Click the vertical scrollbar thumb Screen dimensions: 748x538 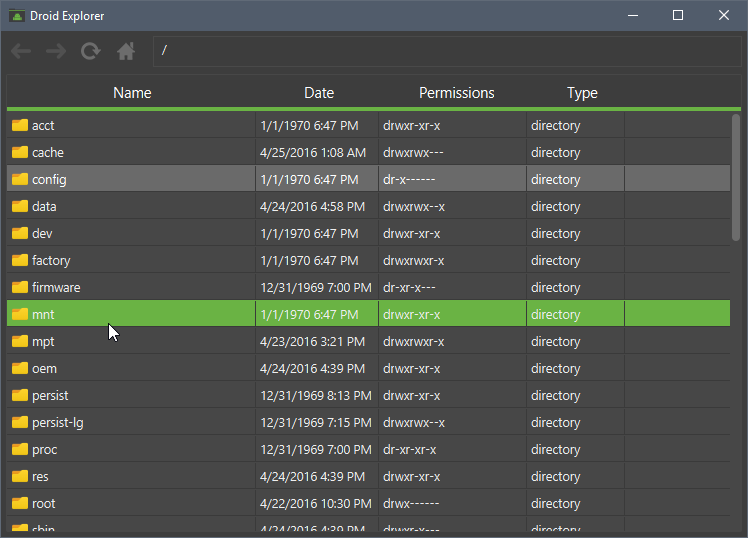tap(736, 177)
